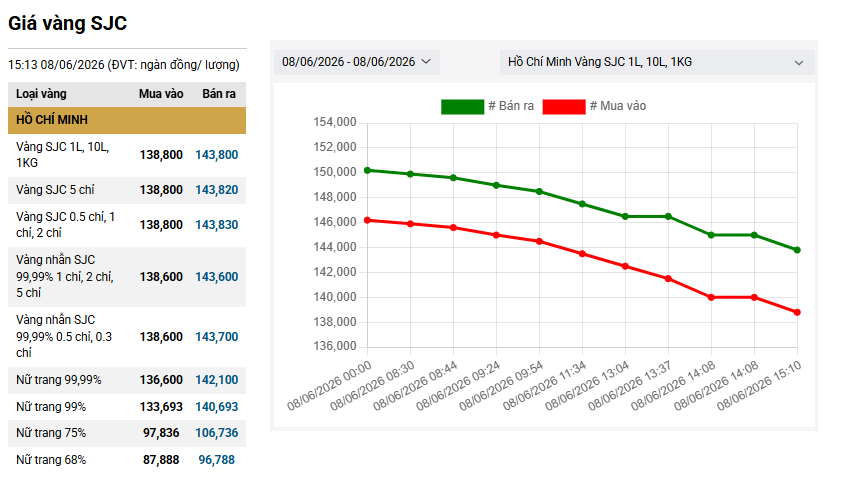Screen dimensions: 860x496
Task: Click the 154,000 y-axis label
Action: coord(335,122)
